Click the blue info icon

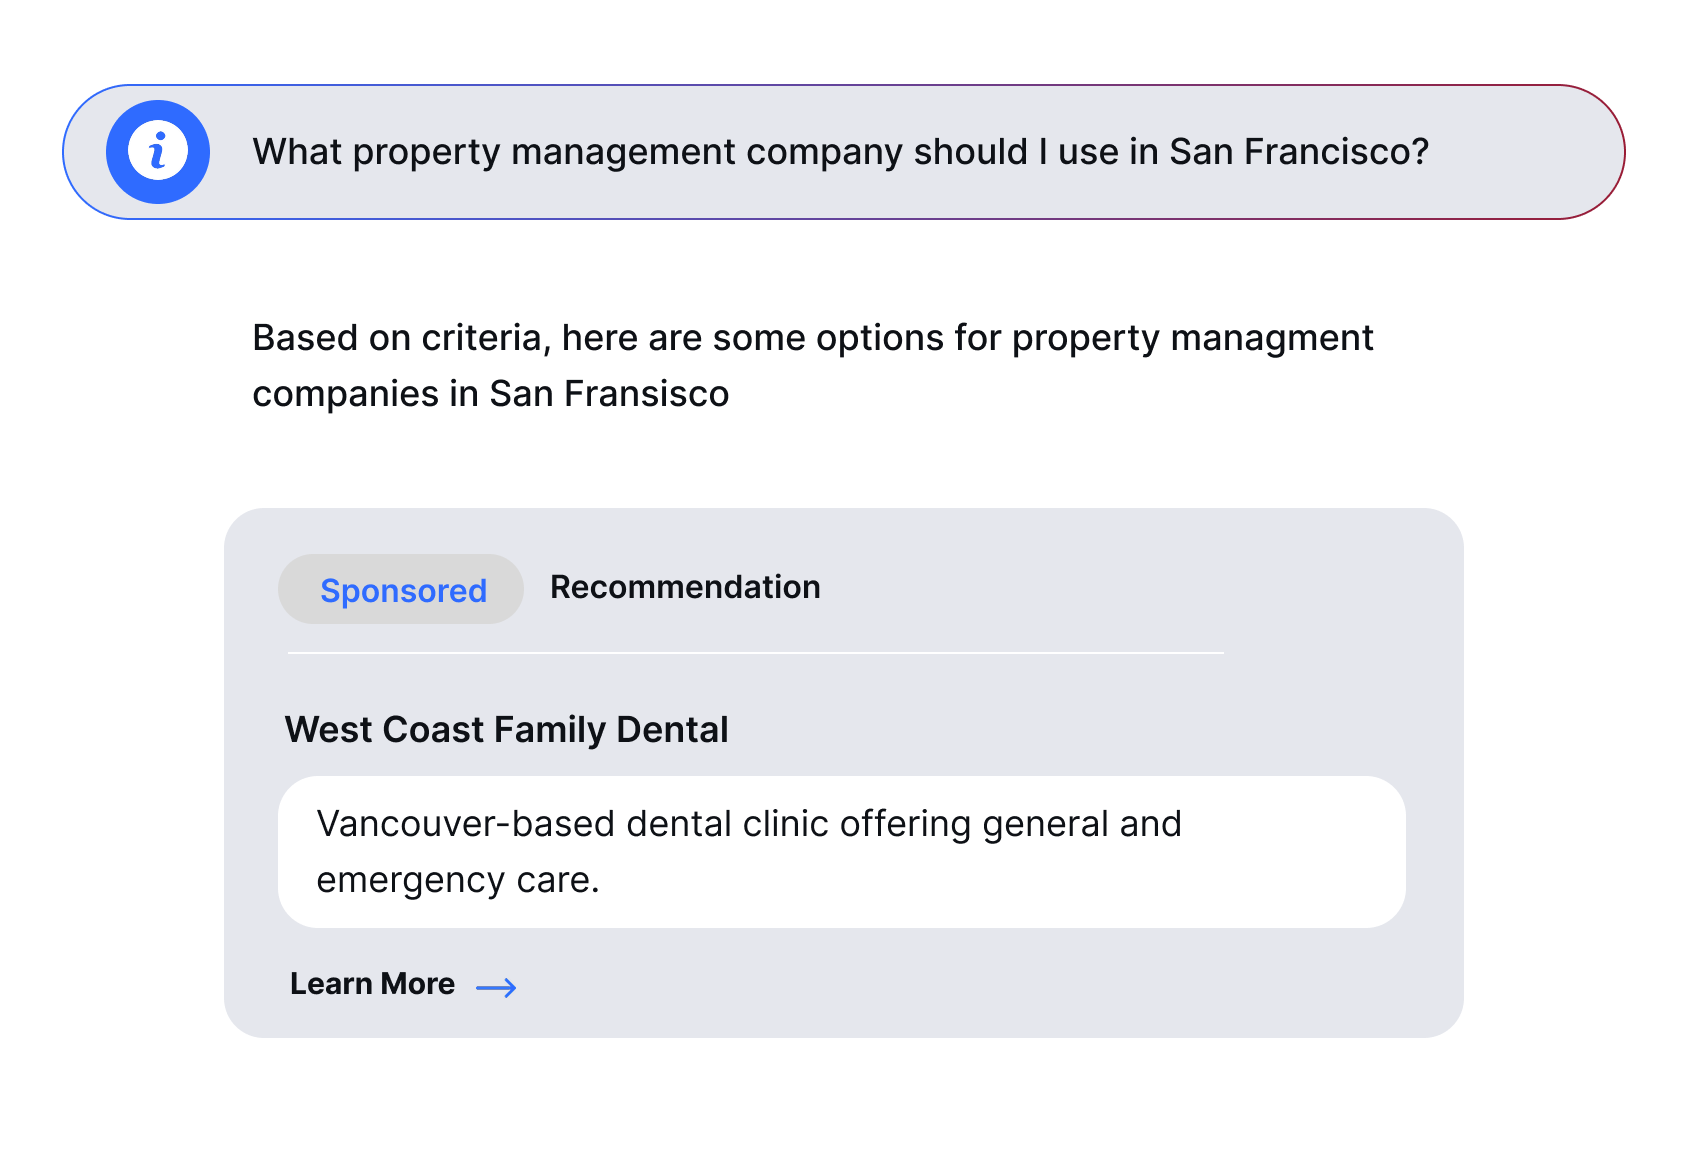pyautogui.click(x=158, y=152)
